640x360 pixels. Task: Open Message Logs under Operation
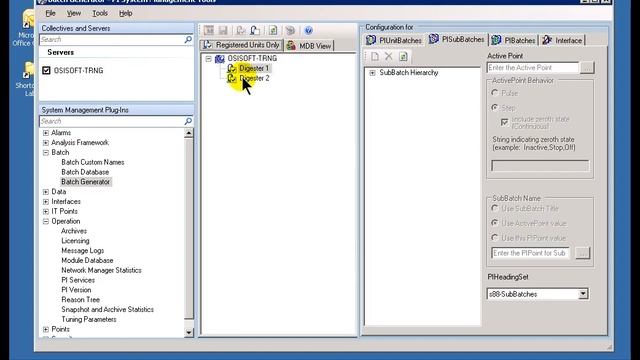coord(82,250)
